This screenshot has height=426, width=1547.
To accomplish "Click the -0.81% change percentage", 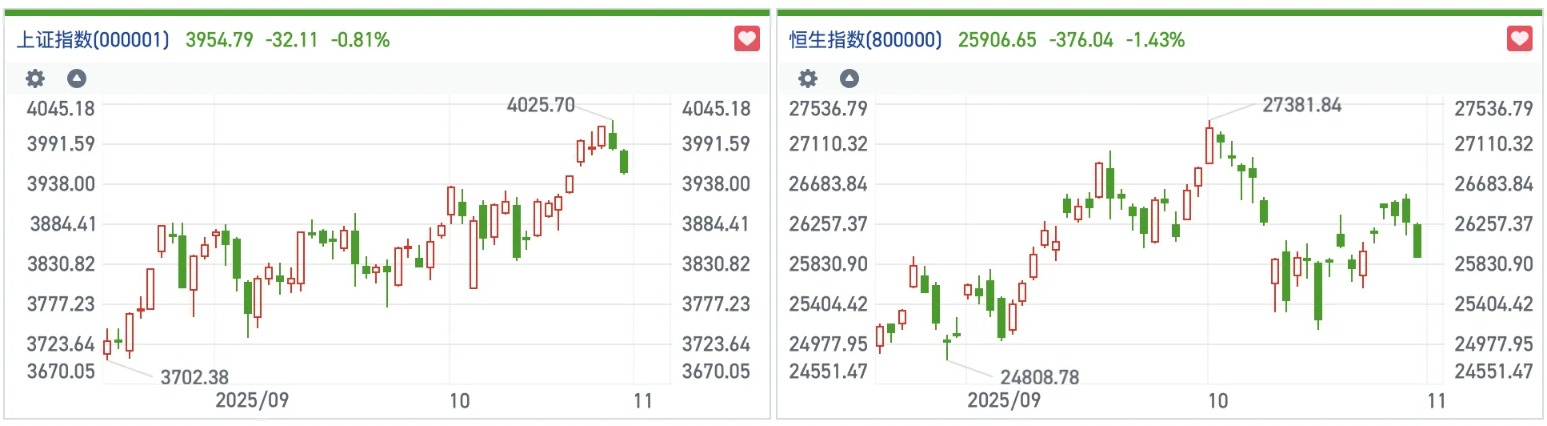I will [362, 40].
